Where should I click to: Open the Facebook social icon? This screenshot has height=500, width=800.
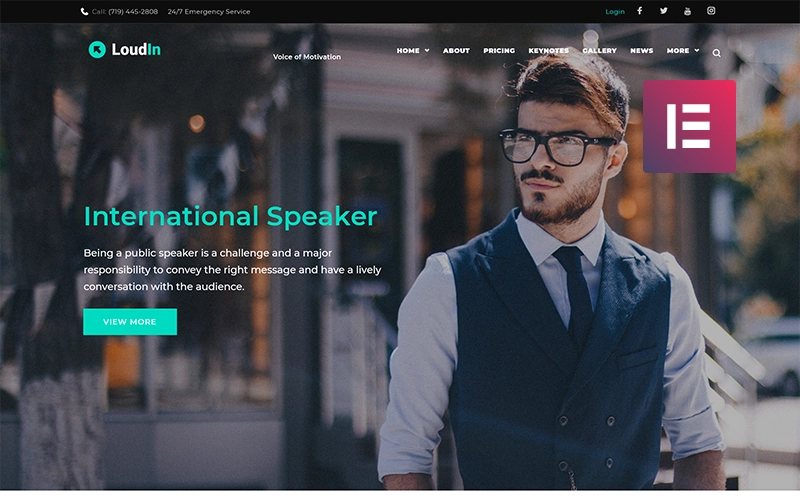click(x=639, y=11)
